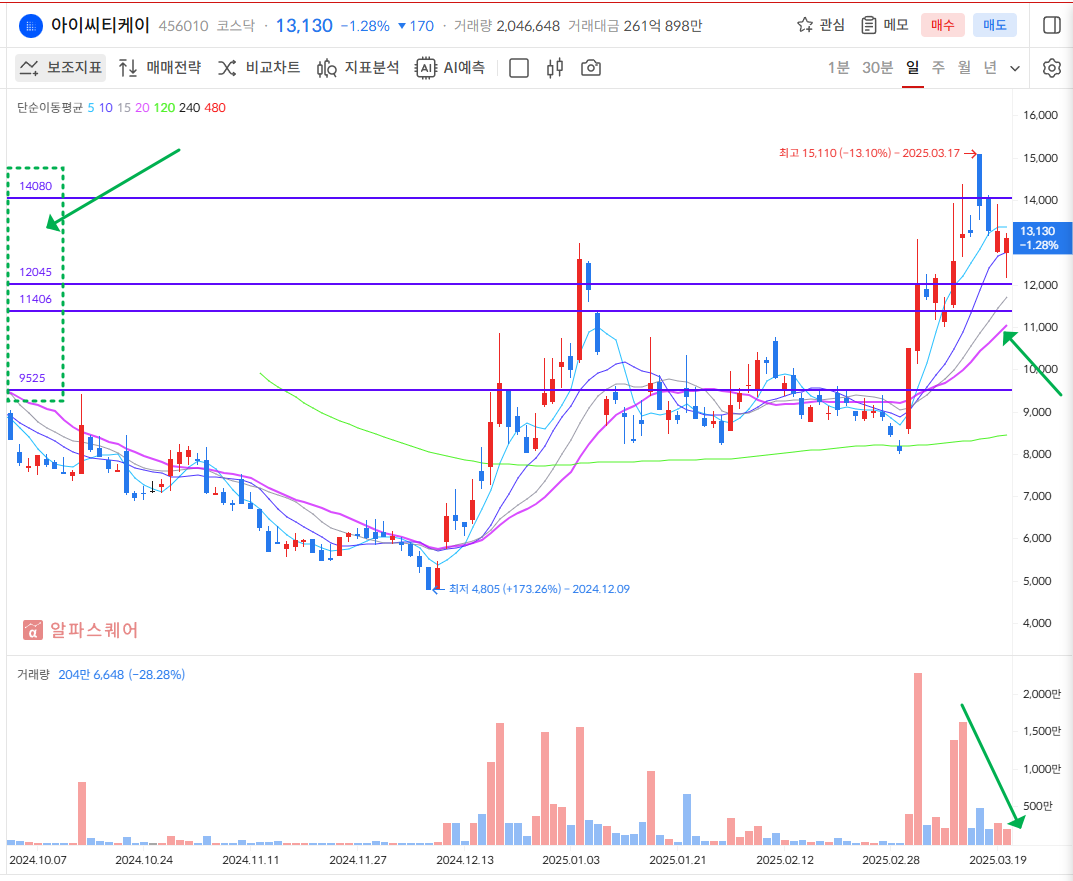Change chart type with candlestick icon

pyautogui.click(x=555, y=68)
